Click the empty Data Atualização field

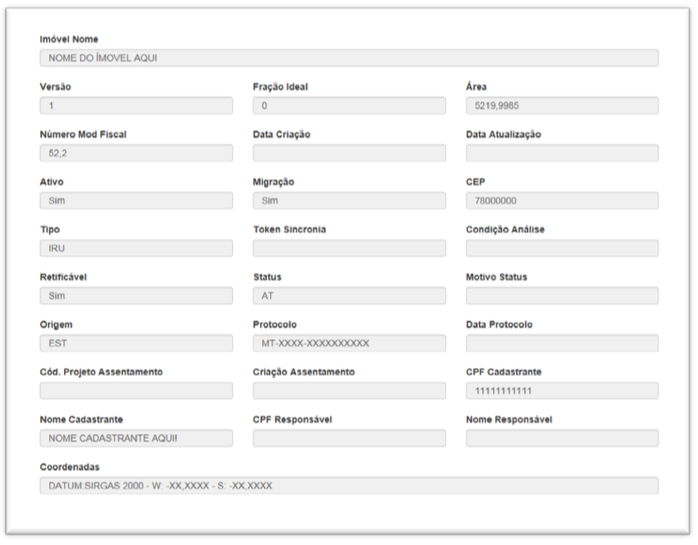[562, 153]
